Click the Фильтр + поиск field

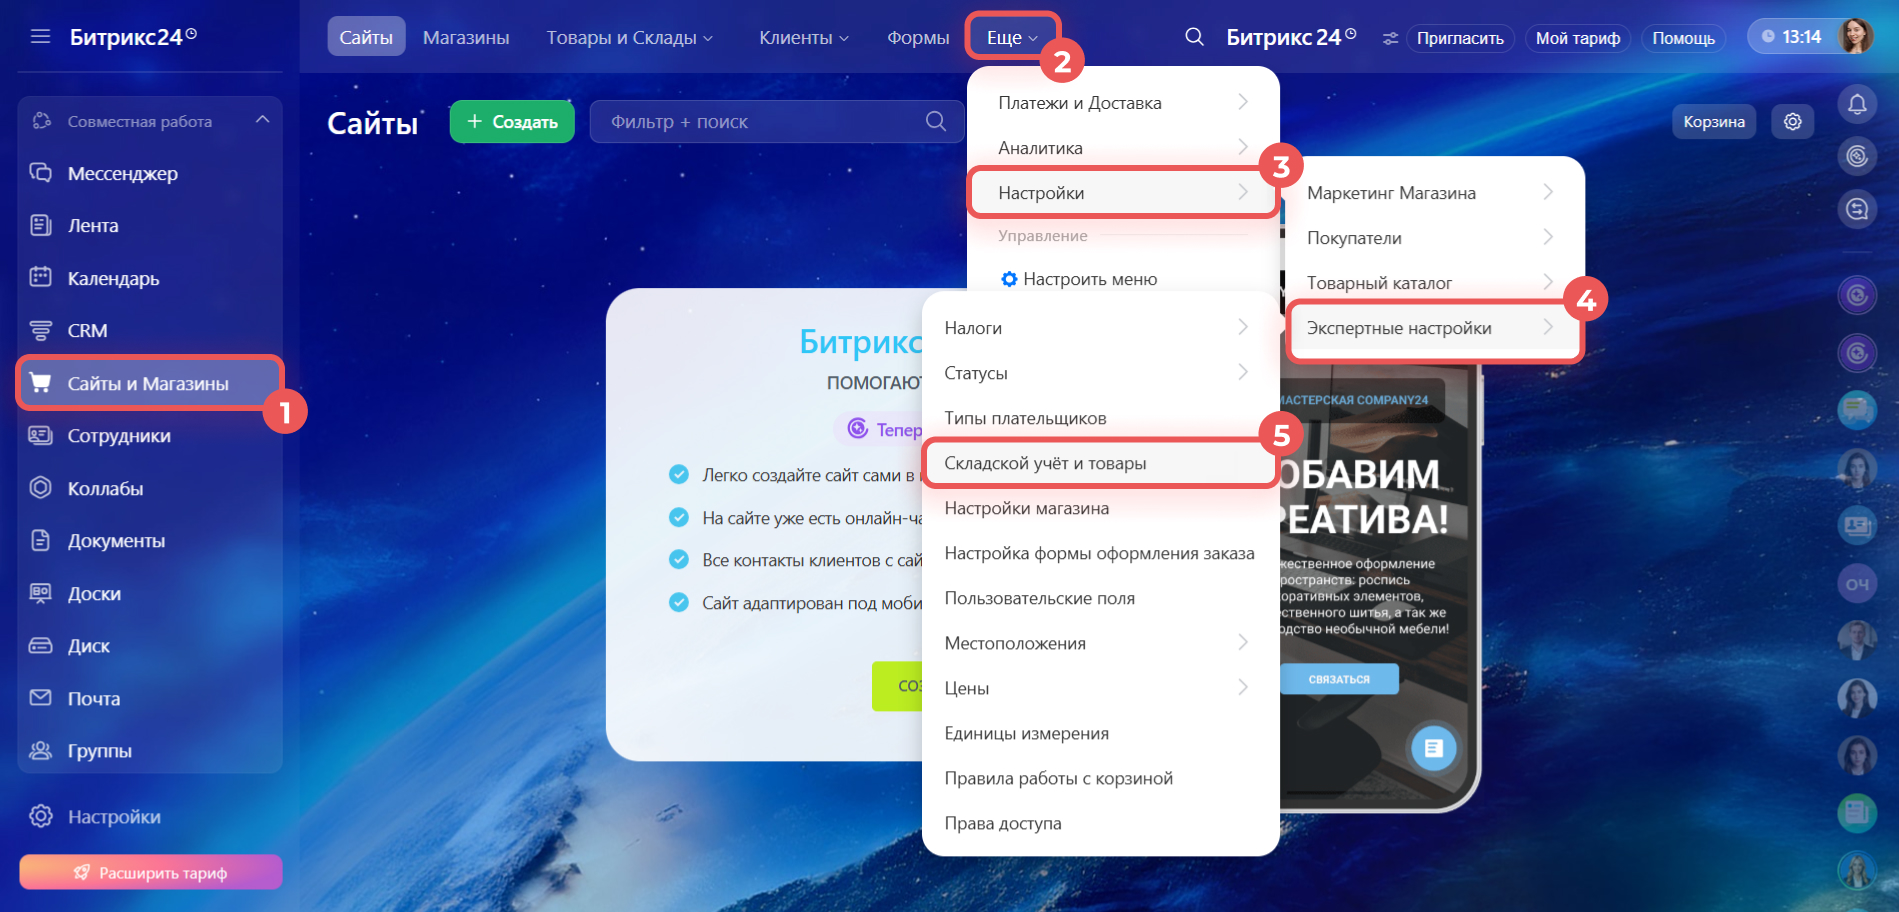click(760, 122)
